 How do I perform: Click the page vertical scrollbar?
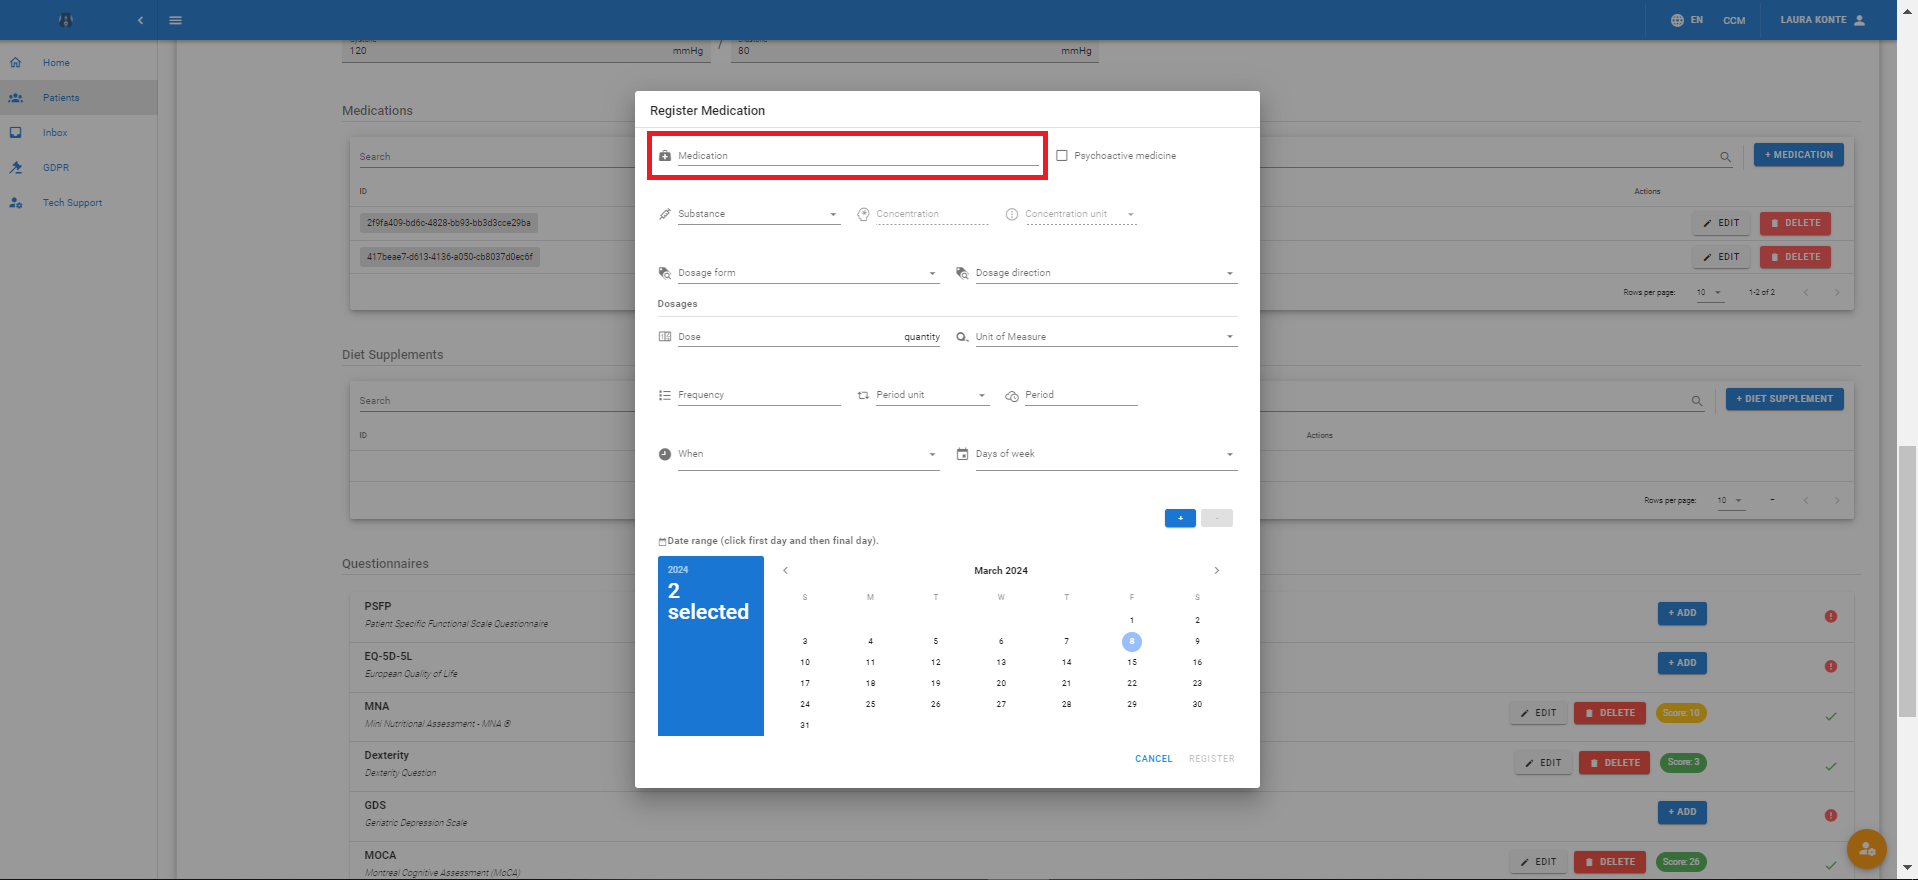pyautogui.click(x=1907, y=580)
